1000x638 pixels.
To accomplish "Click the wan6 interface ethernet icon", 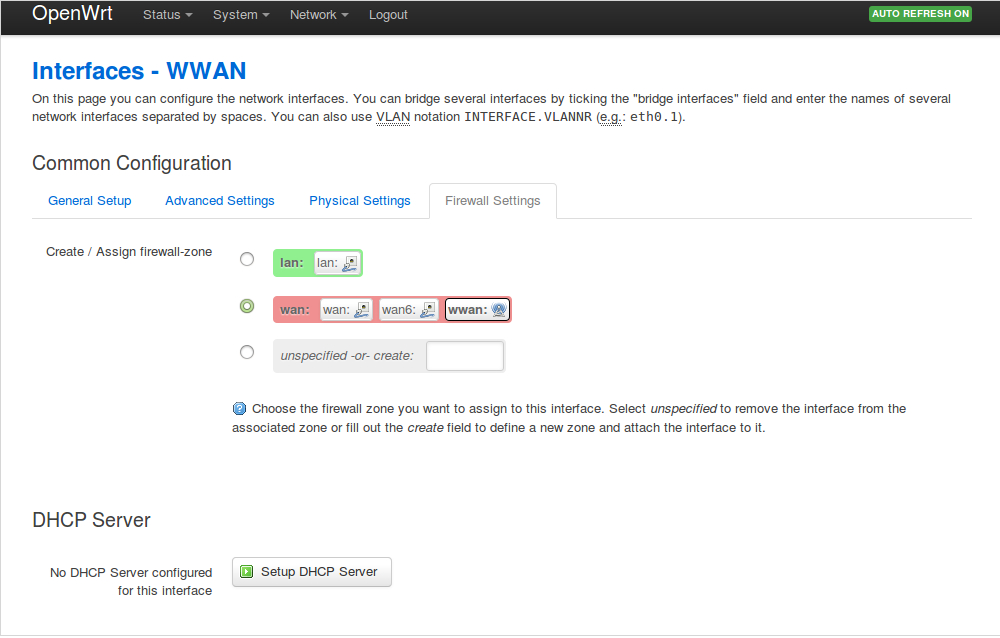I will tap(428, 310).
